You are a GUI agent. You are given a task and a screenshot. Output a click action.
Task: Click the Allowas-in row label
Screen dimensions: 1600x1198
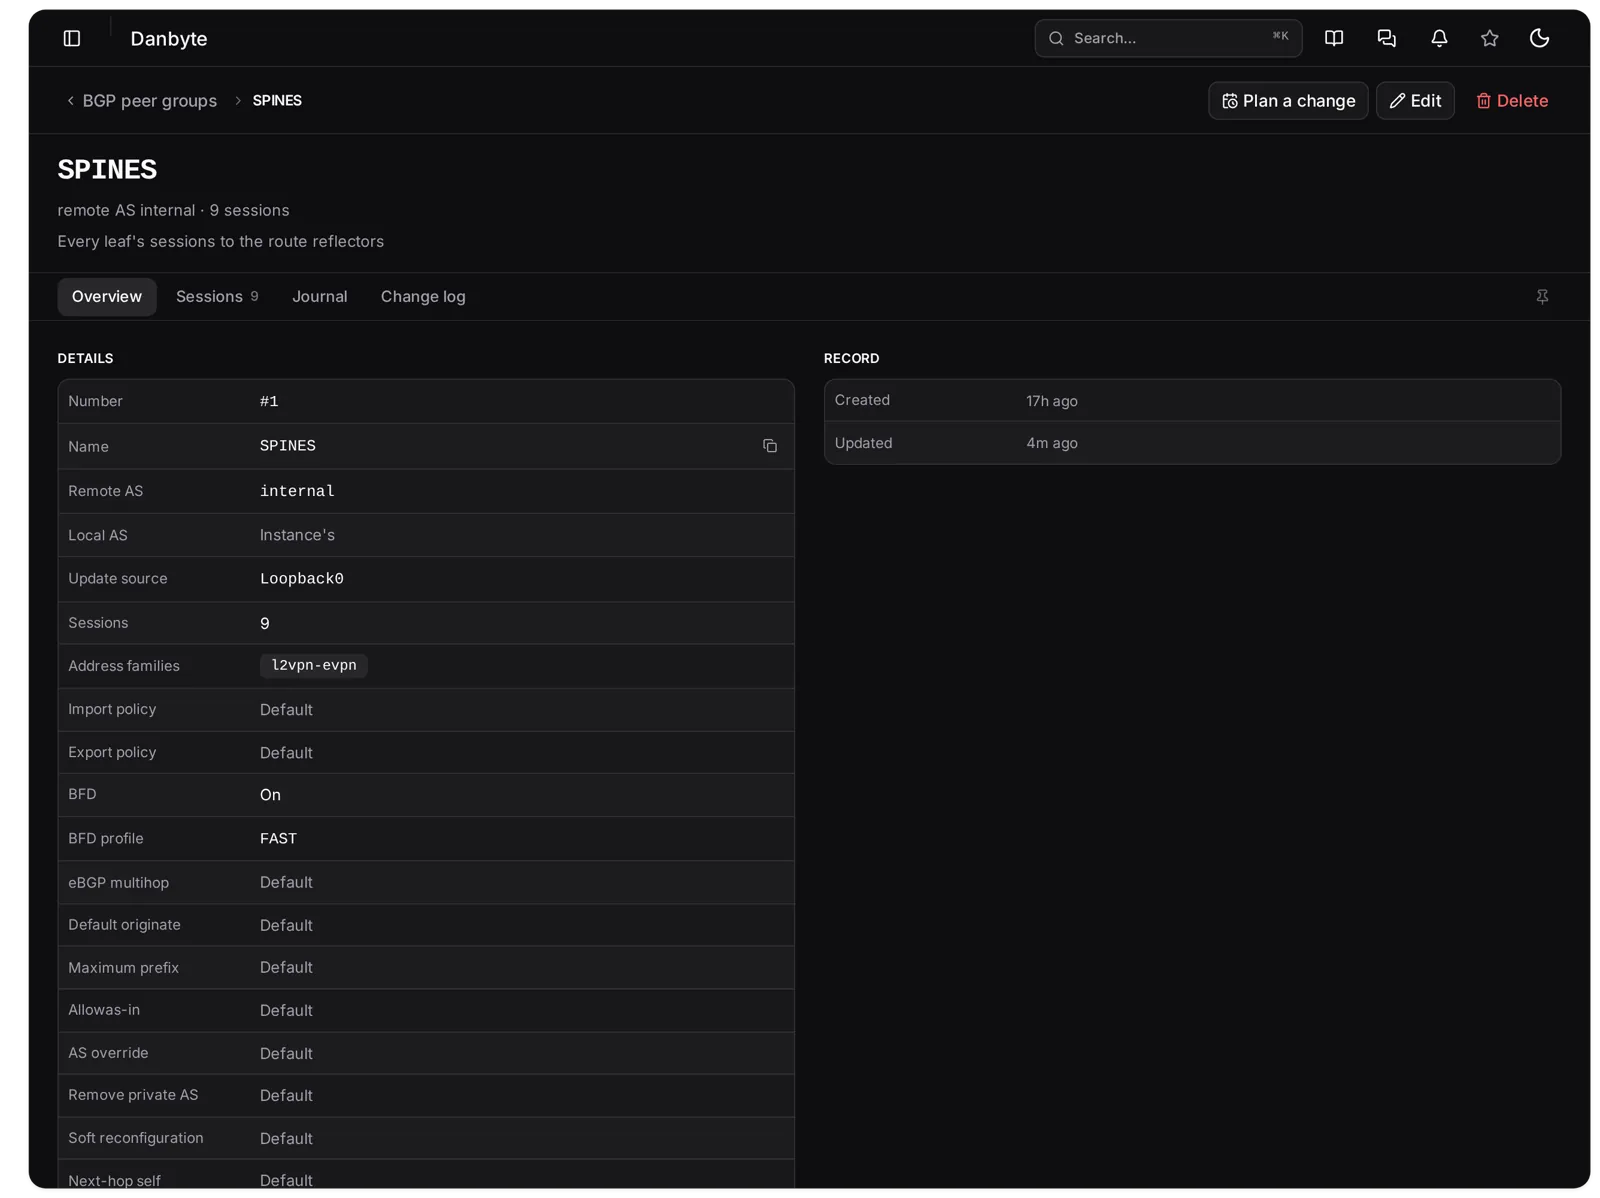[104, 1010]
